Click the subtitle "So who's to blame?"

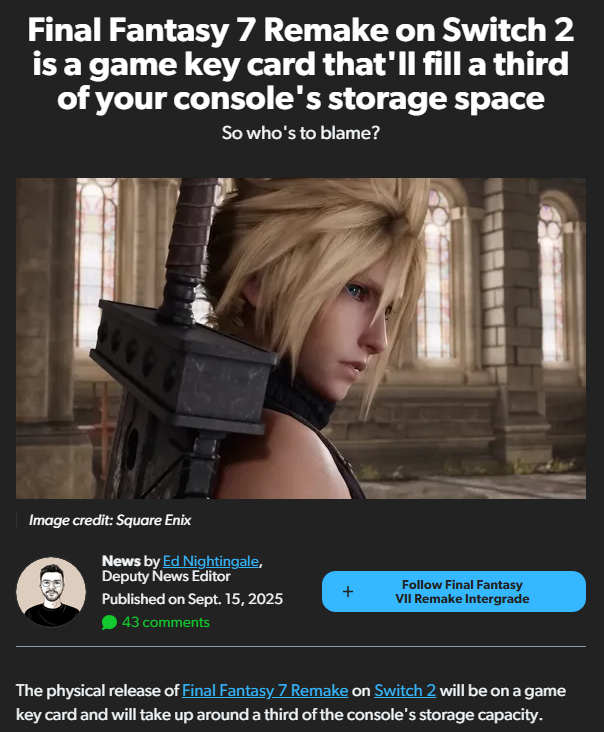pyautogui.click(x=301, y=133)
